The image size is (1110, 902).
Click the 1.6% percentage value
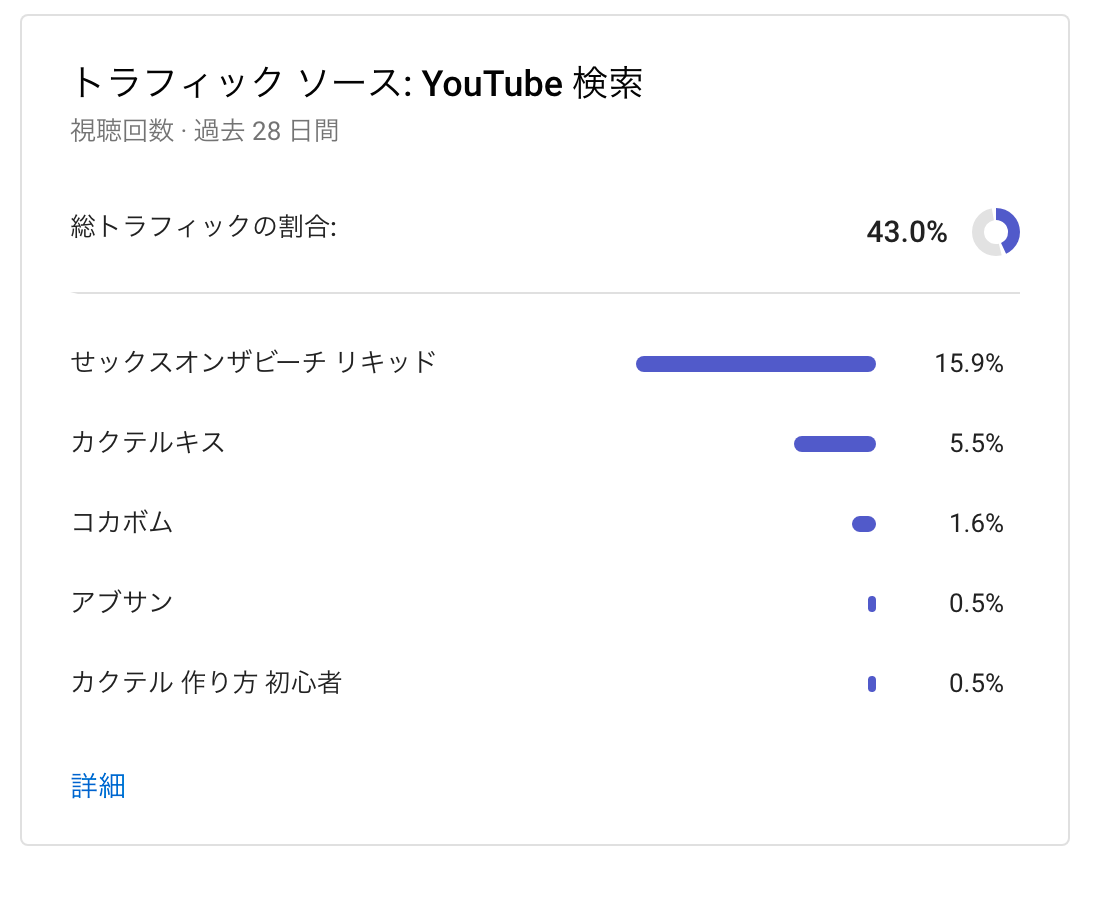(x=976, y=524)
